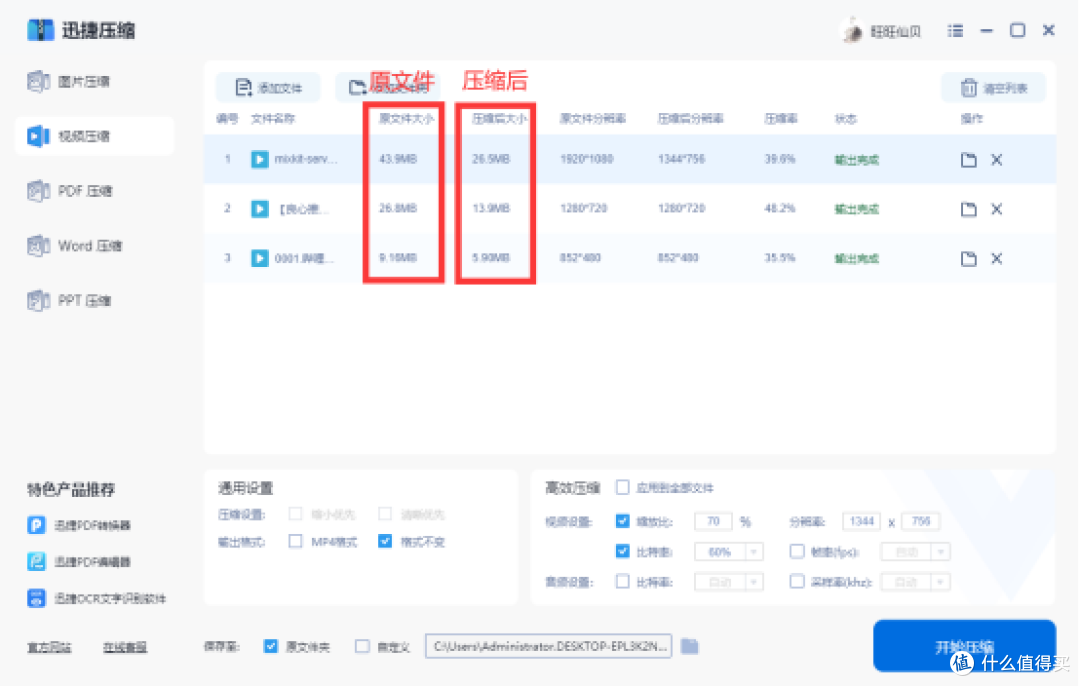Toggle the 缩放比 scale ratio checkbox

click(623, 521)
